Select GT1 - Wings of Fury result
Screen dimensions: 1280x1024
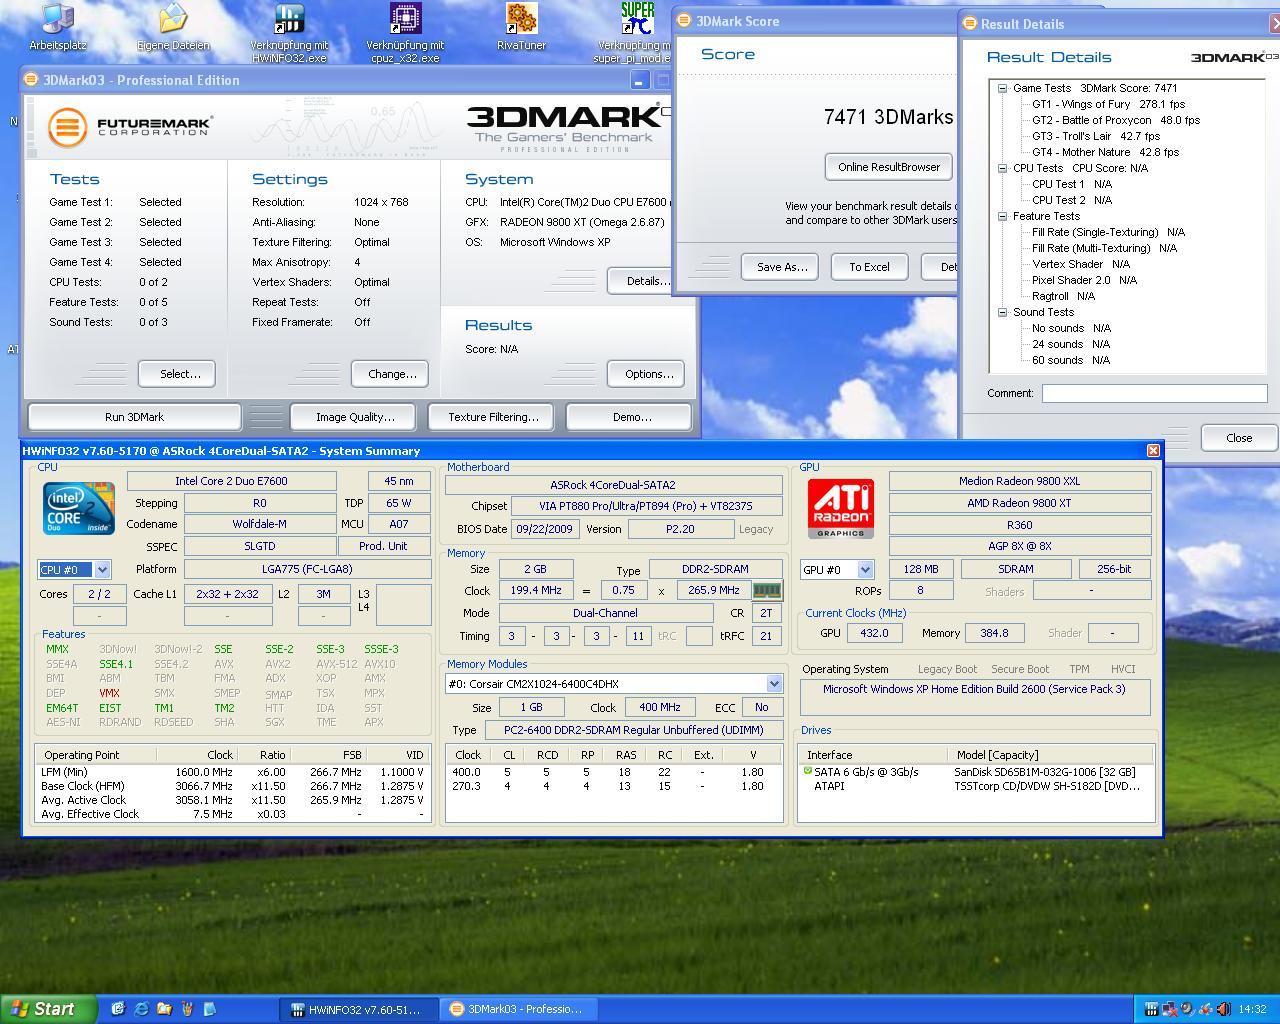click(x=1108, y=104)
